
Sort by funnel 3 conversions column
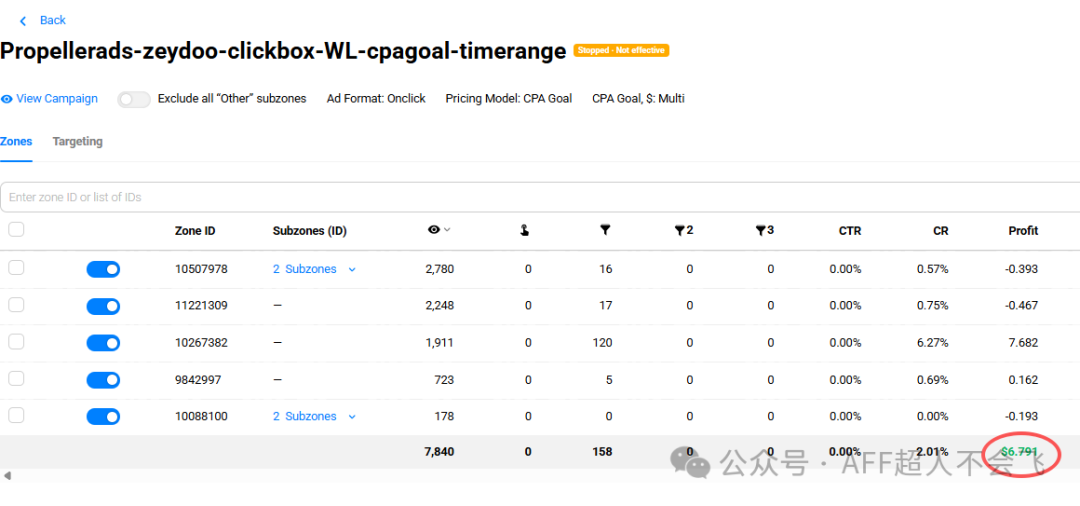click(x=765, y=231)
